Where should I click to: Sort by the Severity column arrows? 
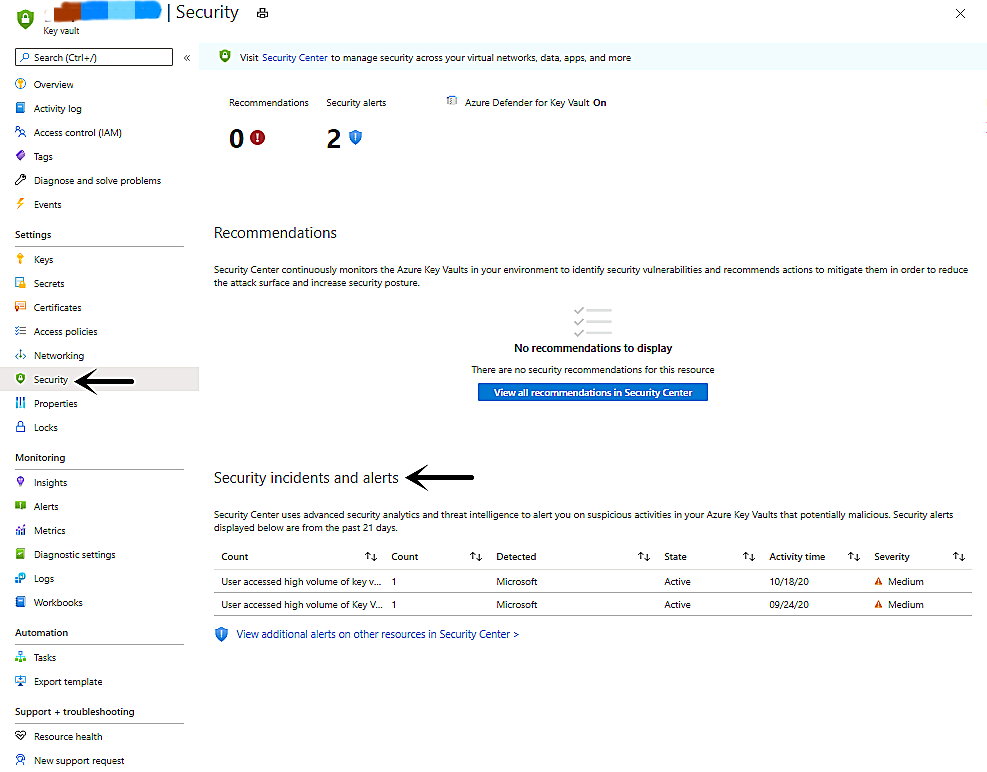959,557
